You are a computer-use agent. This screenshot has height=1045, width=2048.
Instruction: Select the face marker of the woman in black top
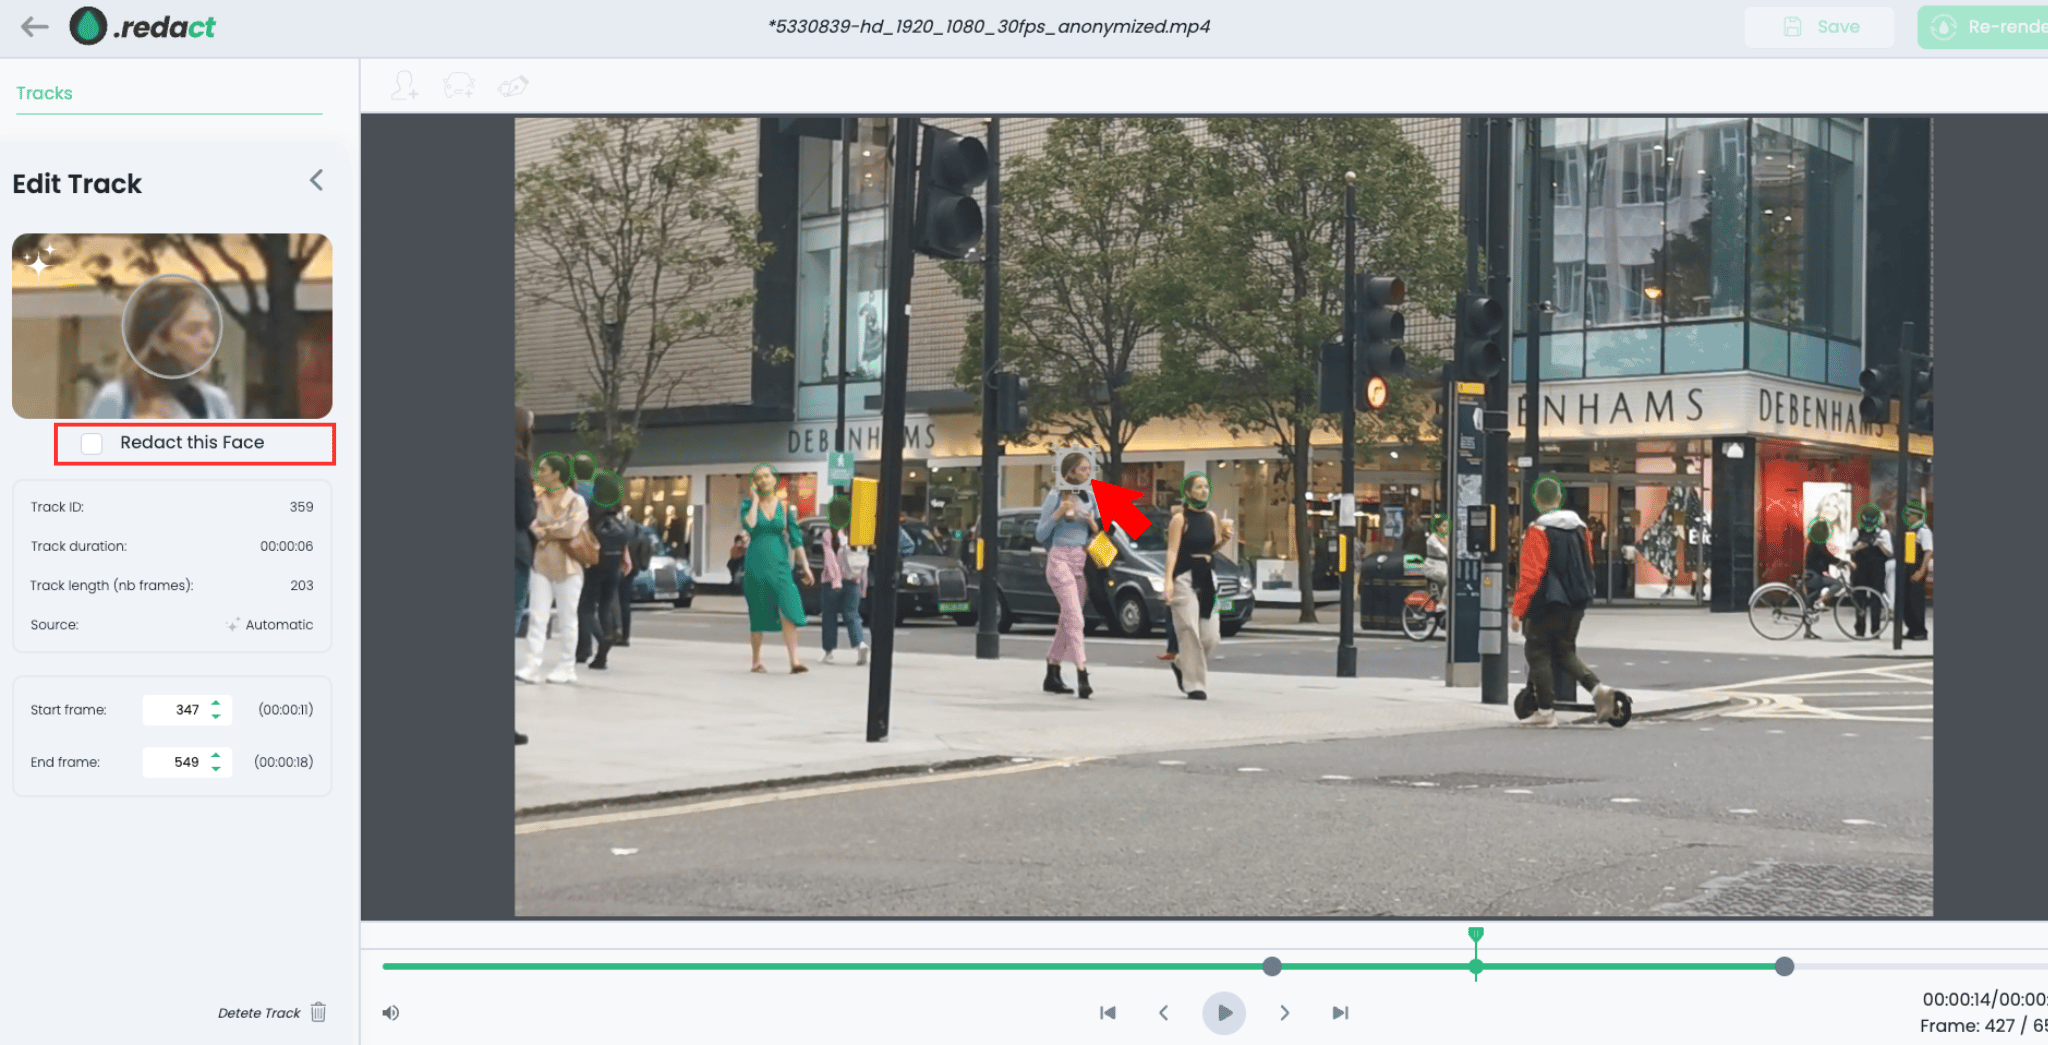coord(1196,489)
